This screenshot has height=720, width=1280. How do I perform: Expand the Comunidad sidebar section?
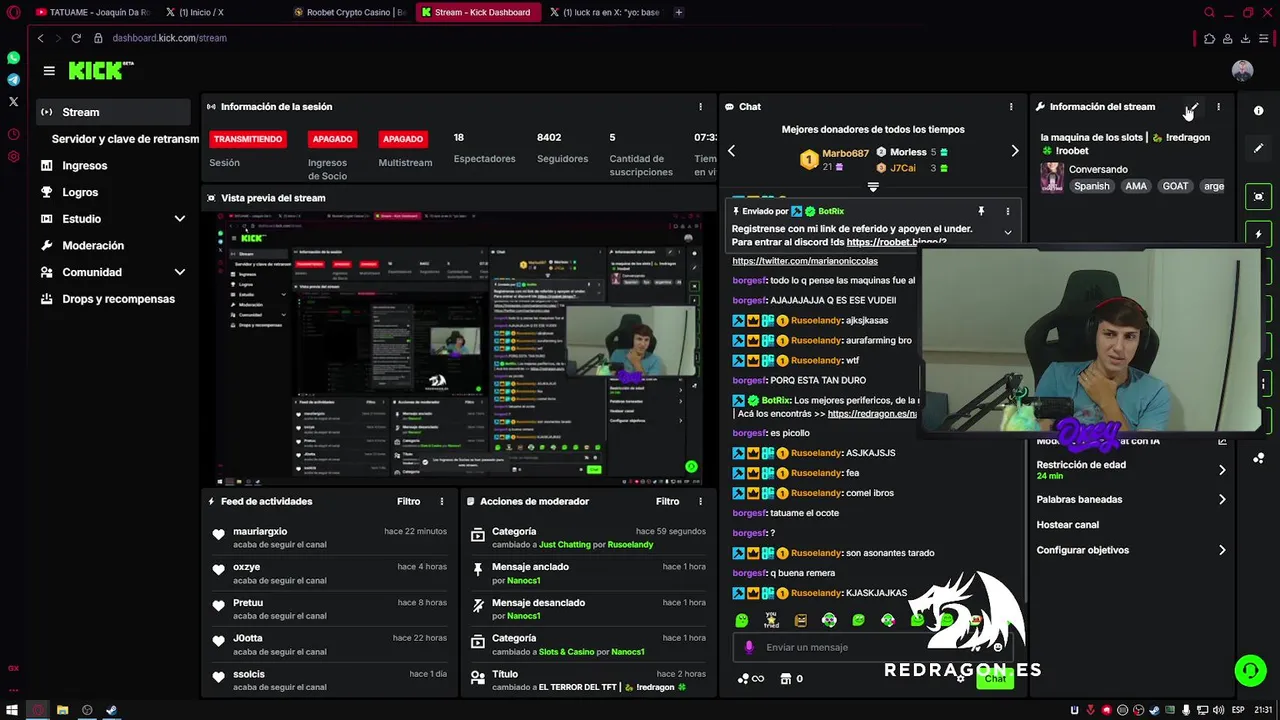[180, 272]
